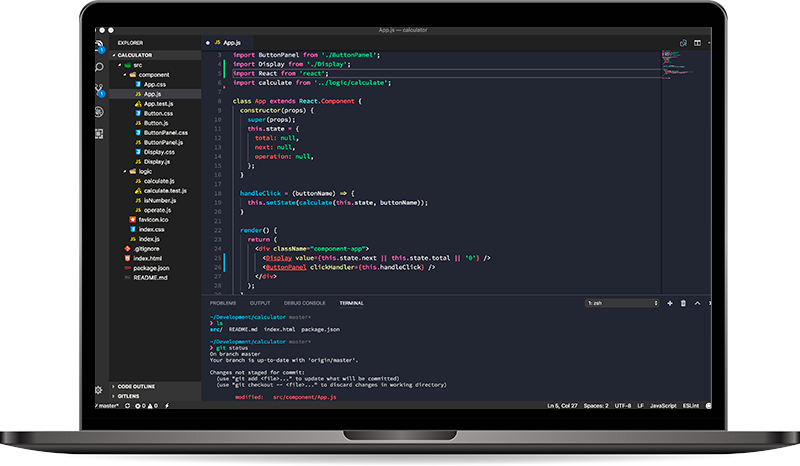The image size is (800, 466).
Task: Click the split editor icon
Action: [x=697, y=43]
